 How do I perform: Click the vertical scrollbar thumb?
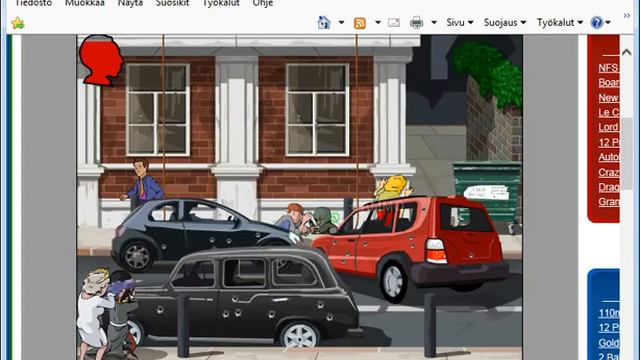pos(627,152)
